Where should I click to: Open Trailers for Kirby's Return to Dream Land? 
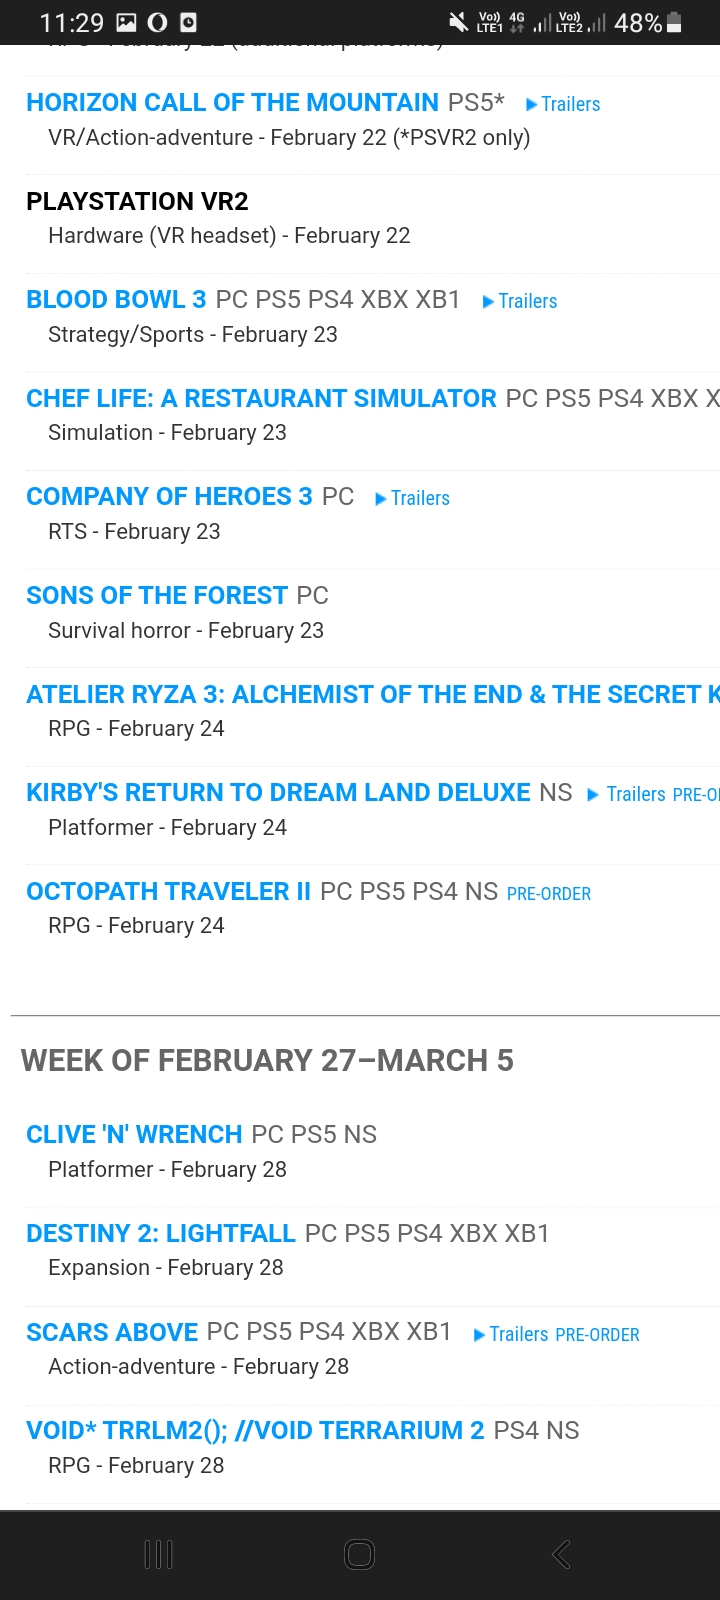[x=626, y=794]
